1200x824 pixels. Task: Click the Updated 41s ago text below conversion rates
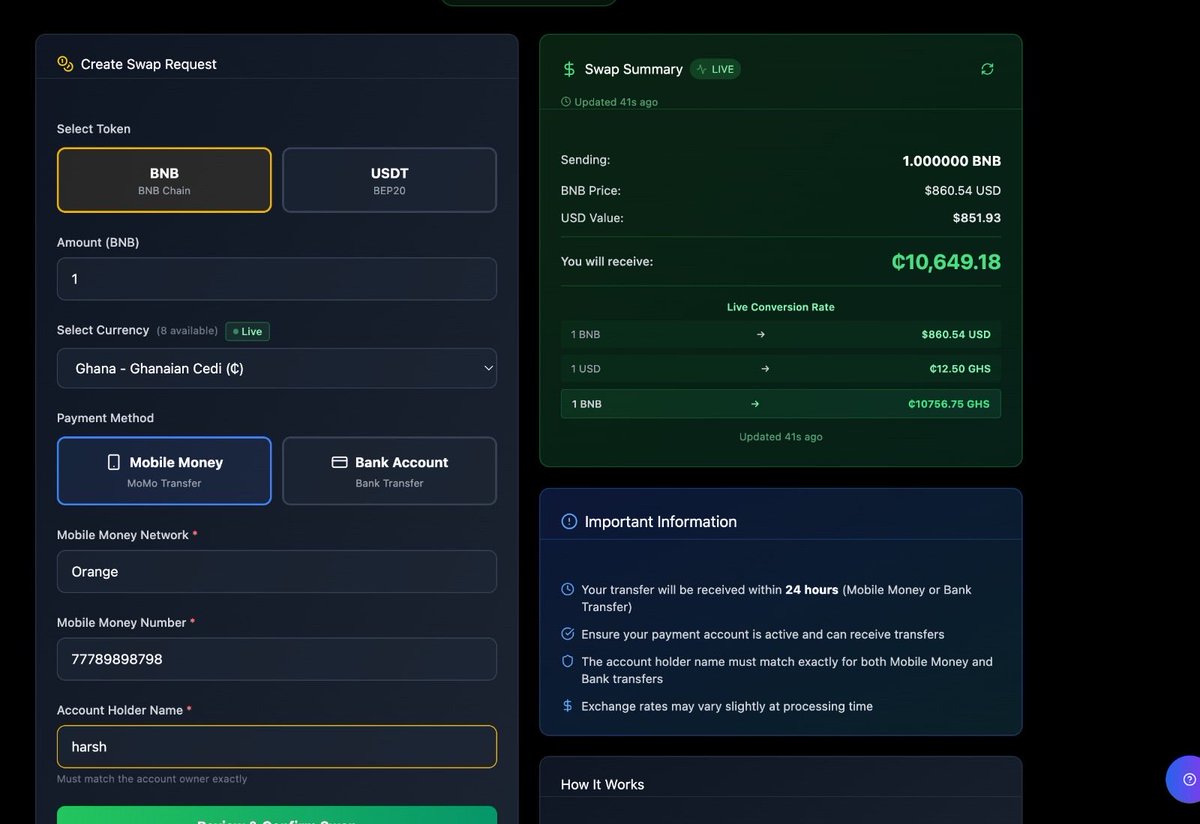point(781,437)
